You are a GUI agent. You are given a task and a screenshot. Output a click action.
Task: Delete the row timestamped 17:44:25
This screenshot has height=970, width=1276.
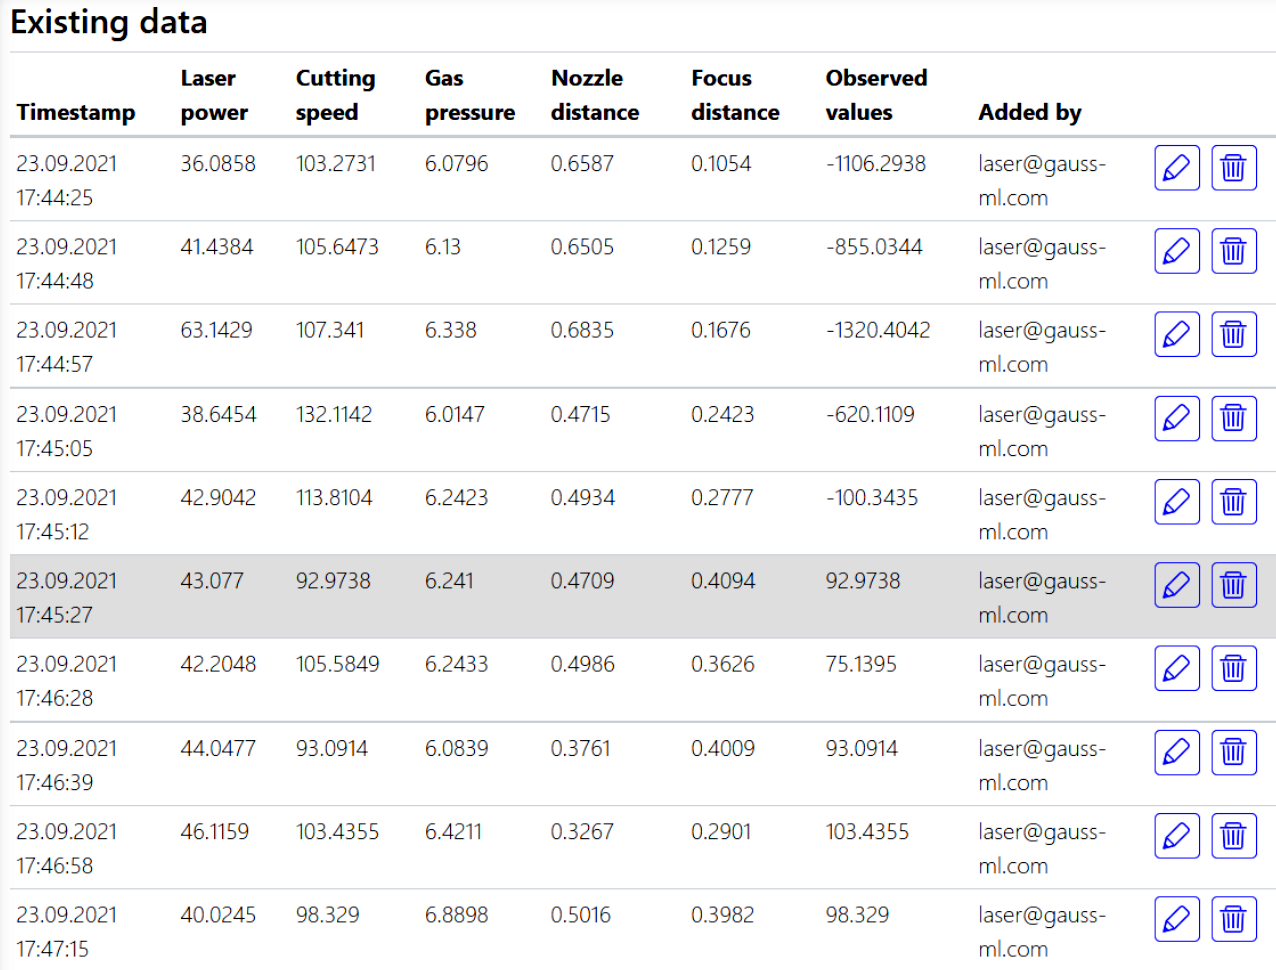coord(1234,168)
